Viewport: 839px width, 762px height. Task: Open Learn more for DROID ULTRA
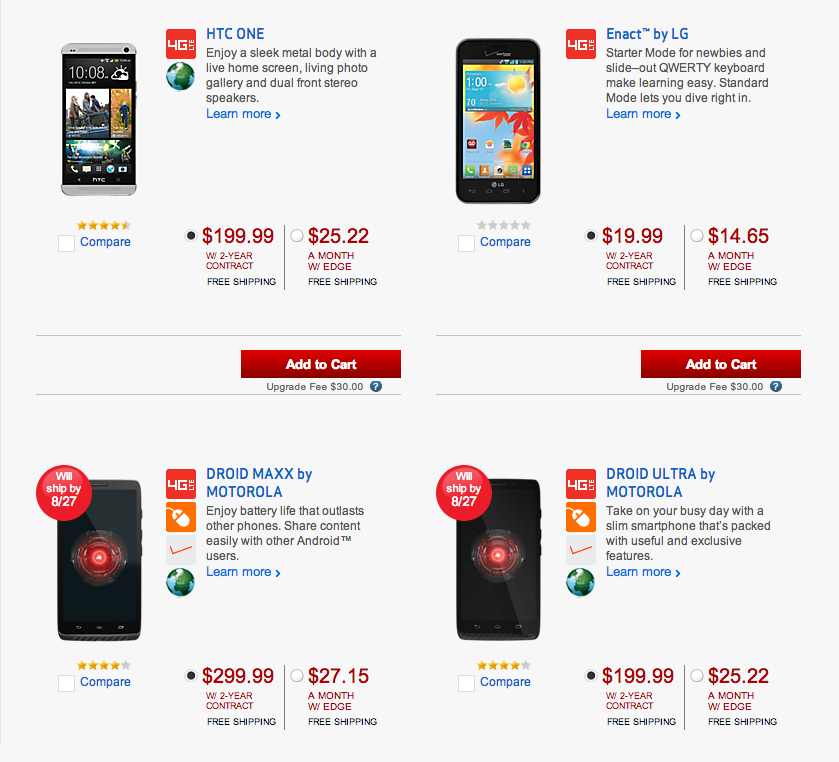[643, 572]
